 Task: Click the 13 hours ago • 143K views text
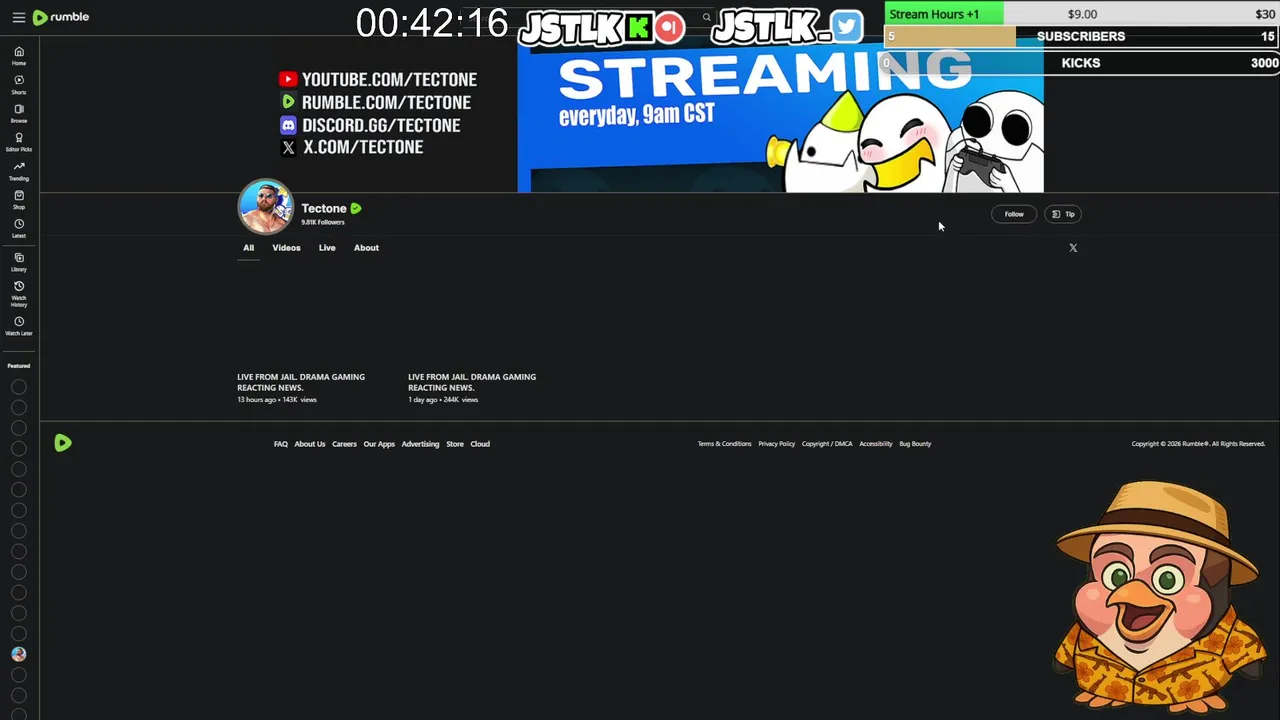pos(277,400)
